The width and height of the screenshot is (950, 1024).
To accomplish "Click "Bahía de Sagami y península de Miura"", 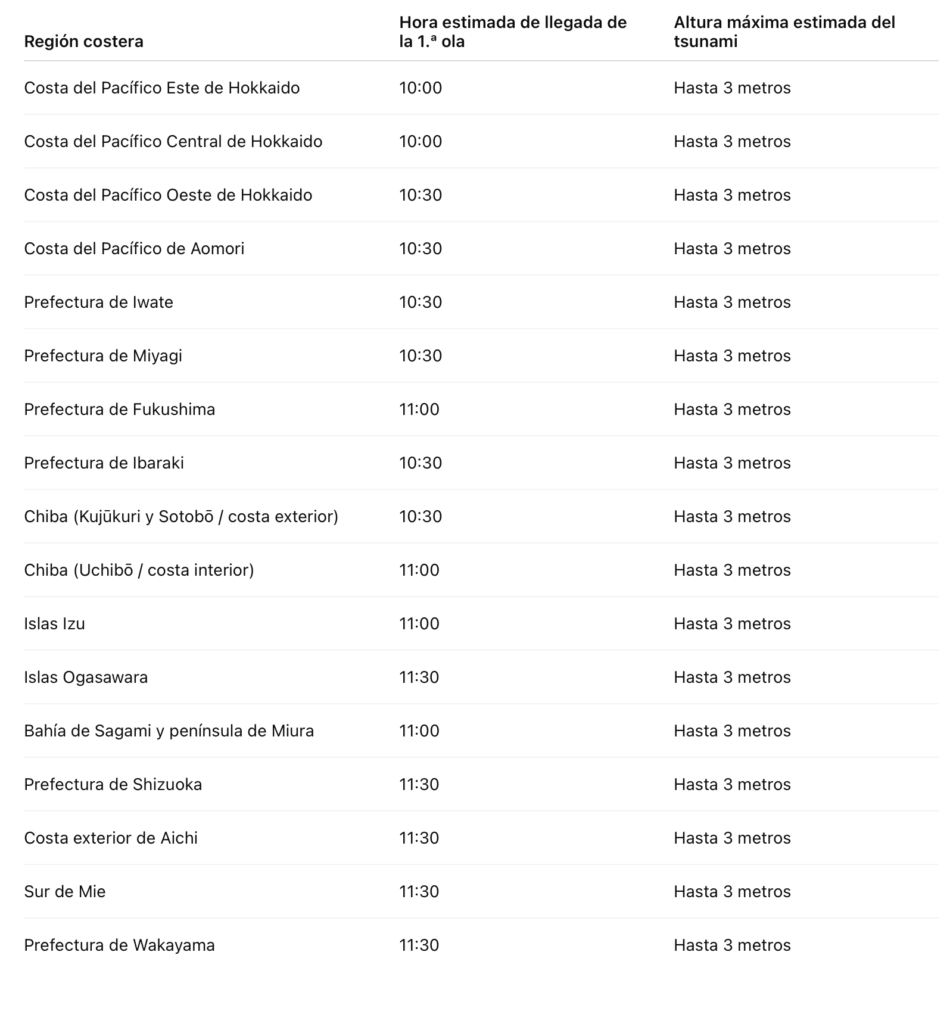I will pos(169,731).
